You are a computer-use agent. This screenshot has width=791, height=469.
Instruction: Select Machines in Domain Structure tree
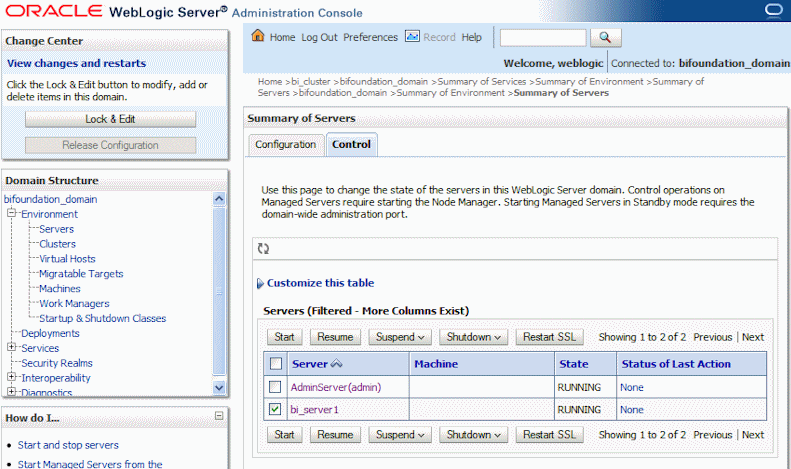[60, 288]
